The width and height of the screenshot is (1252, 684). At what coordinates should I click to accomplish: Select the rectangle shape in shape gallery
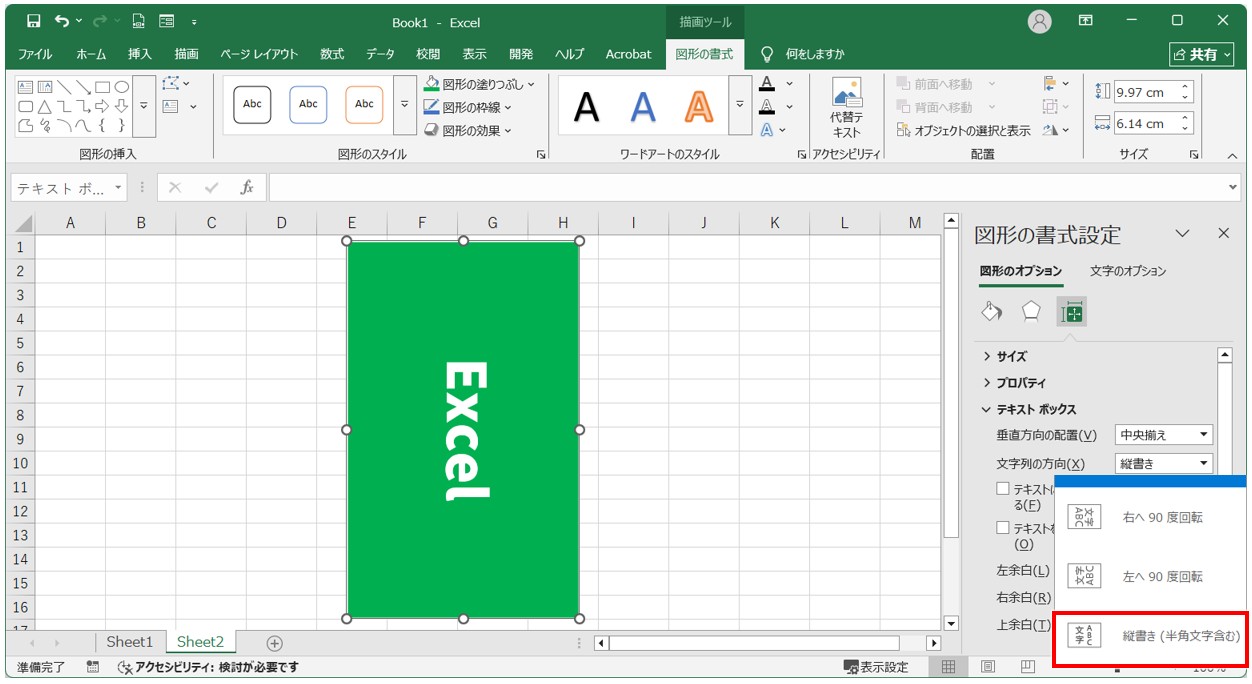(x=103, y=87)
